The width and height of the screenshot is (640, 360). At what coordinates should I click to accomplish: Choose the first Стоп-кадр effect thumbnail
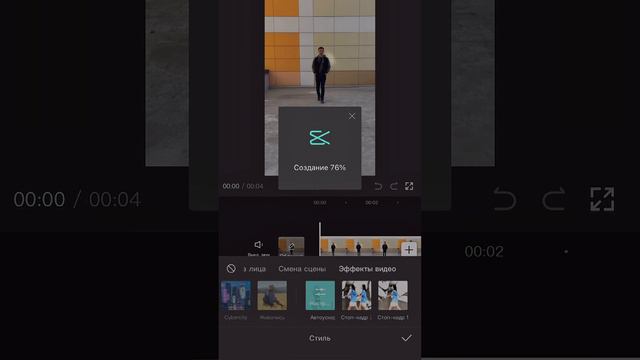[356, 296]
